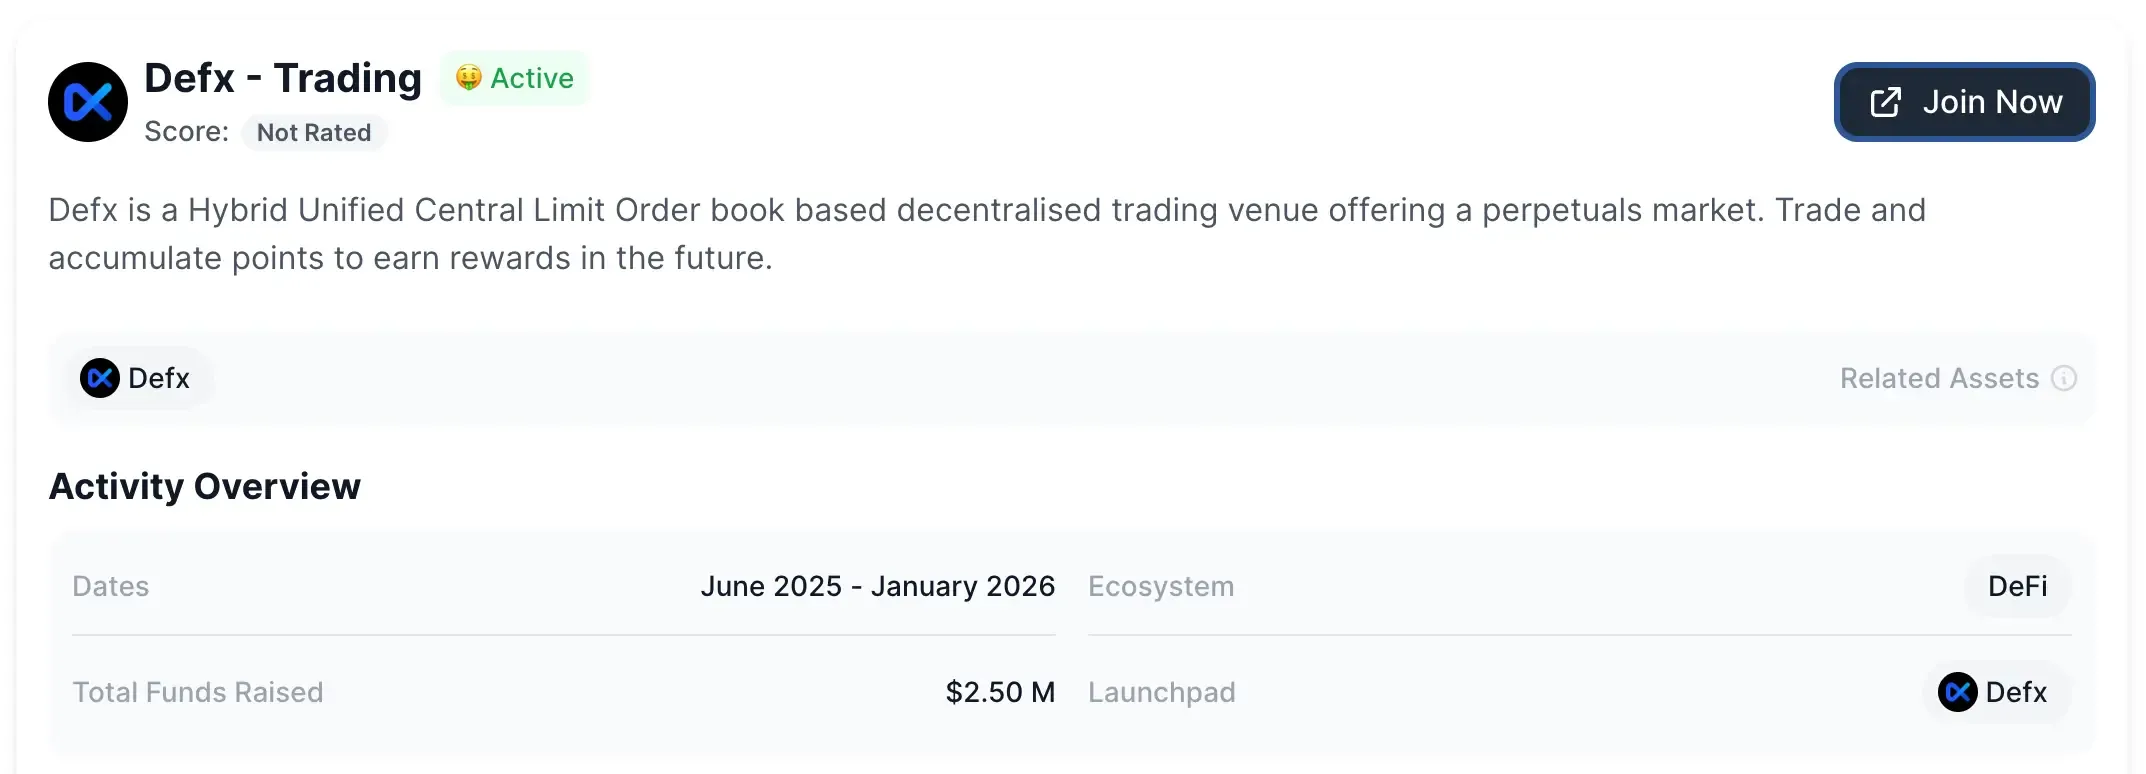Click the Defx logo in the Launchpad row
The image size is (2146, 774).
pyautogui.click(x=1957, y=692)
